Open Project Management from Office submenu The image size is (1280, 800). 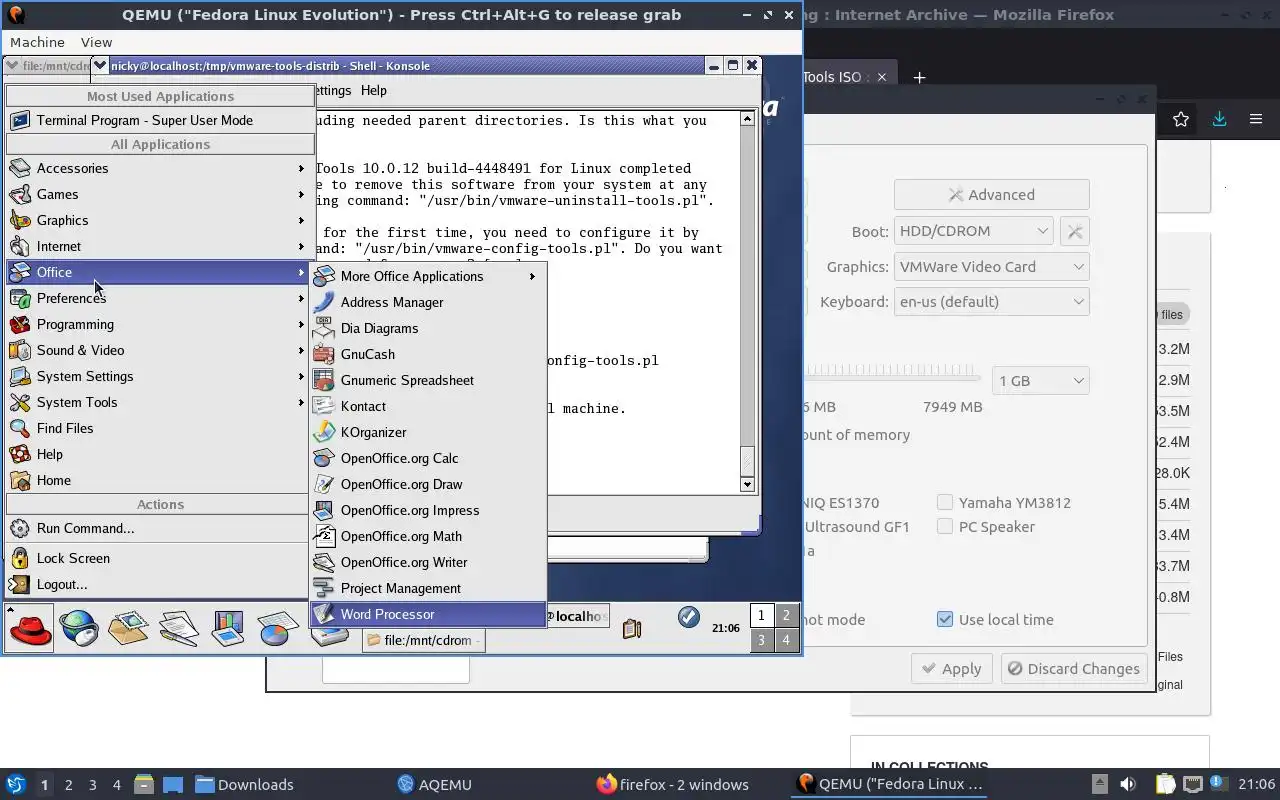tap(428, 588)
